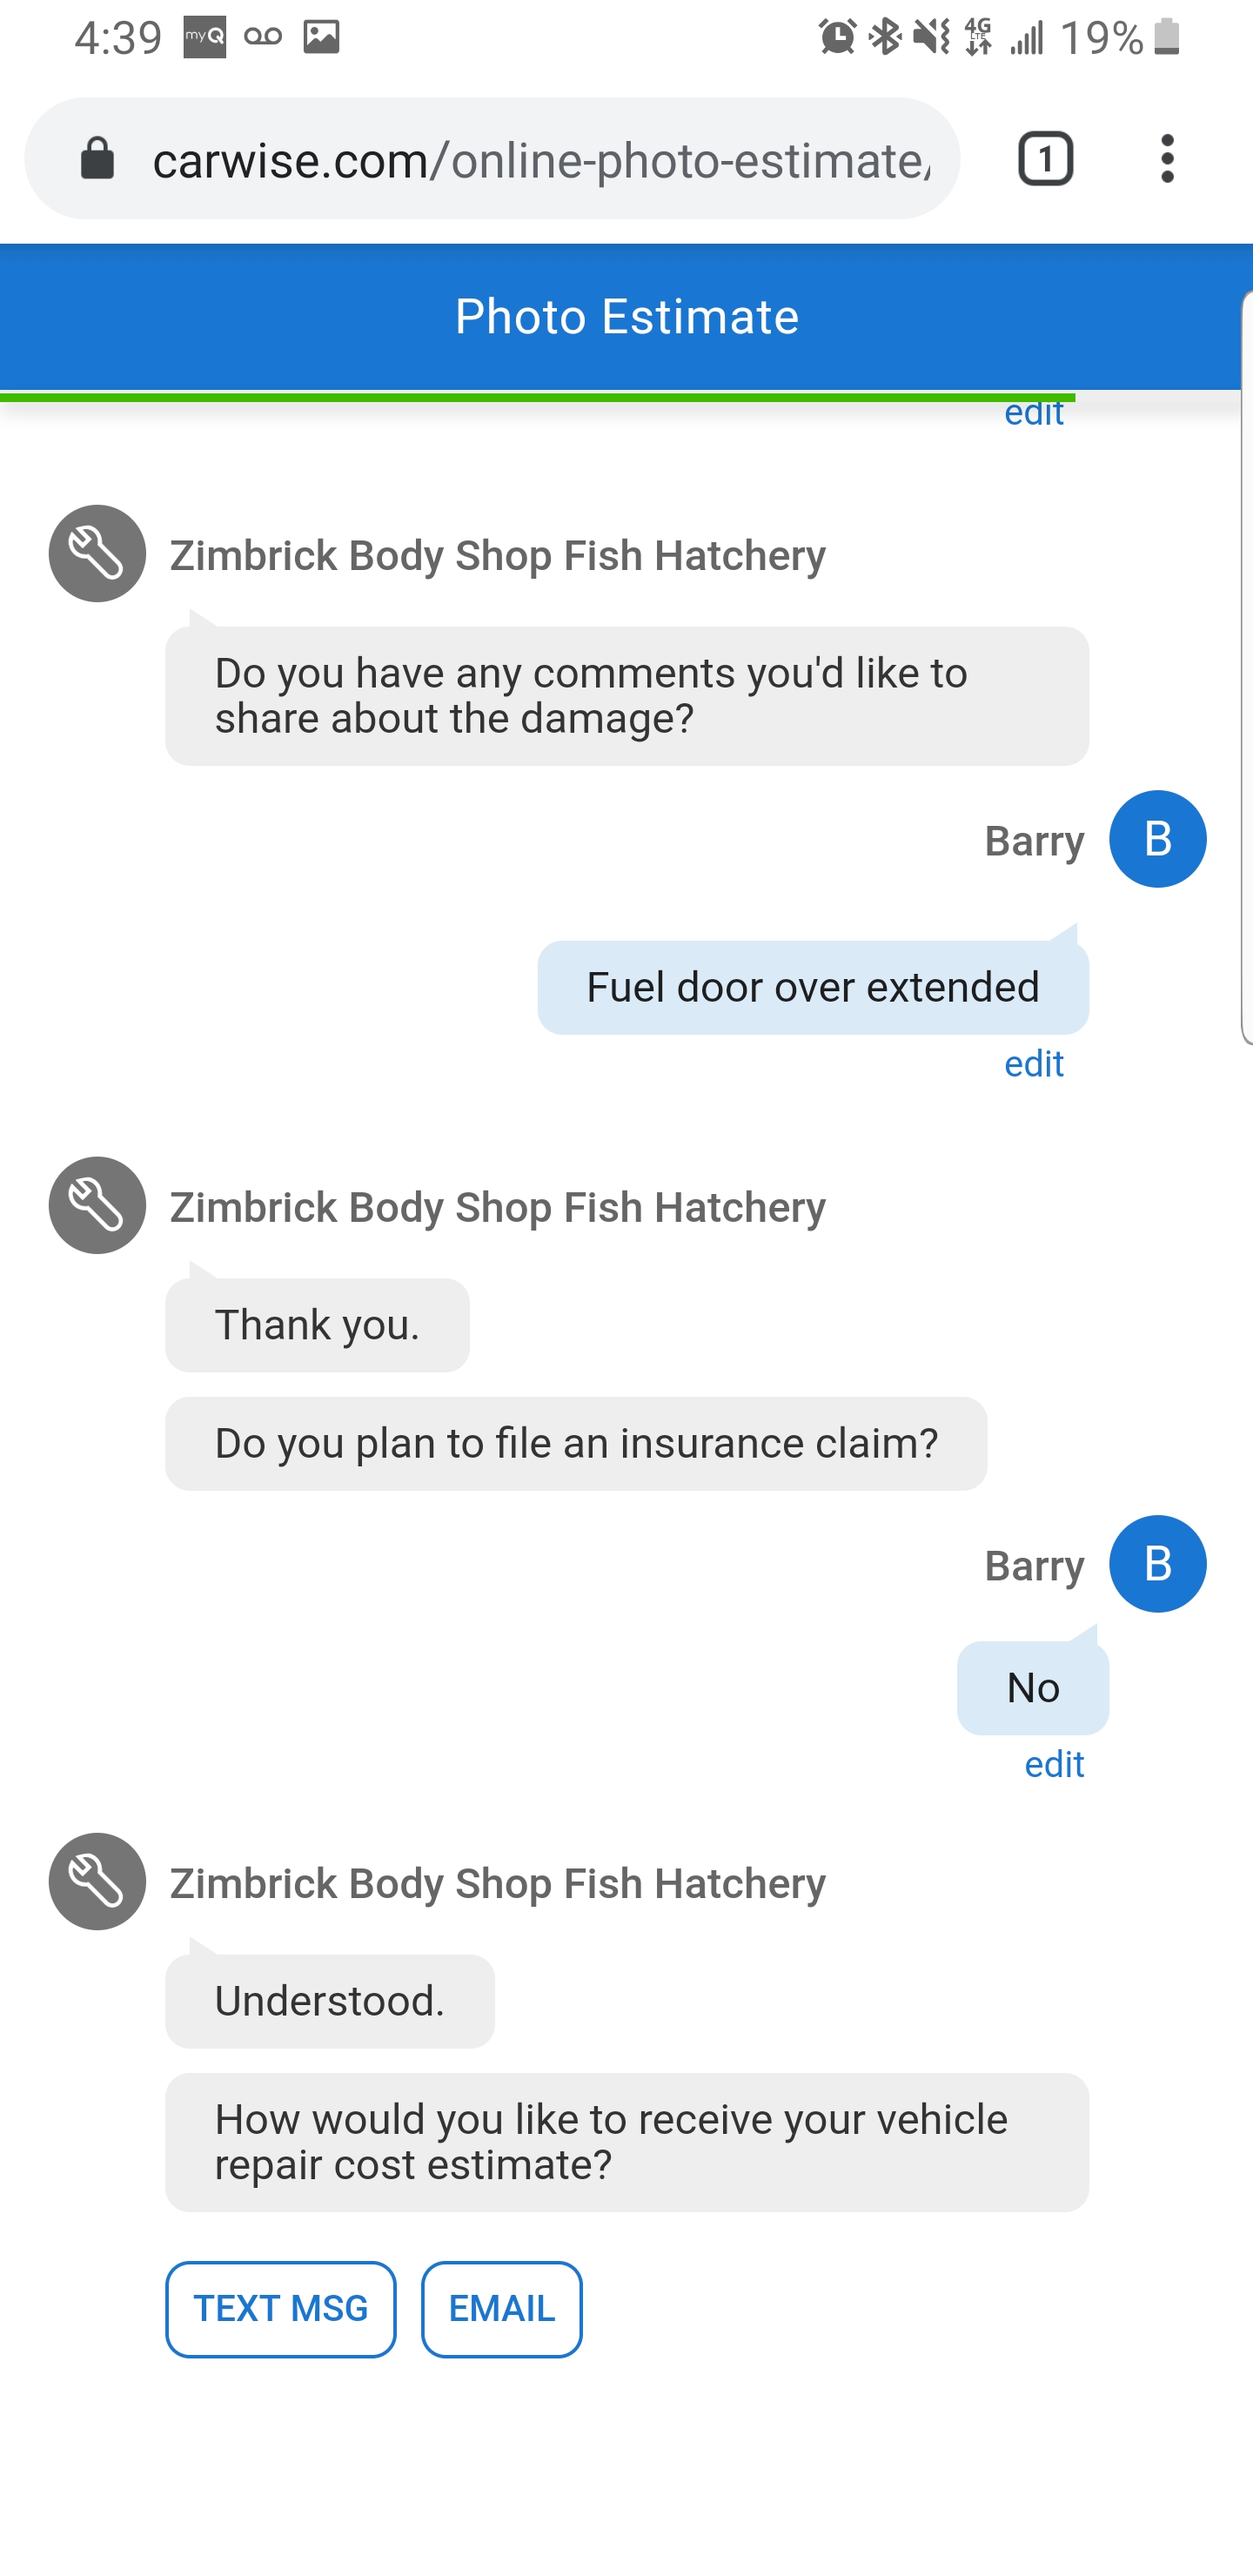The width and height of the screenshot is (1253, 2576).
Task: Tap the "Do you plan to file an insurance claim?" bubble
Action: pos(576,1444)
